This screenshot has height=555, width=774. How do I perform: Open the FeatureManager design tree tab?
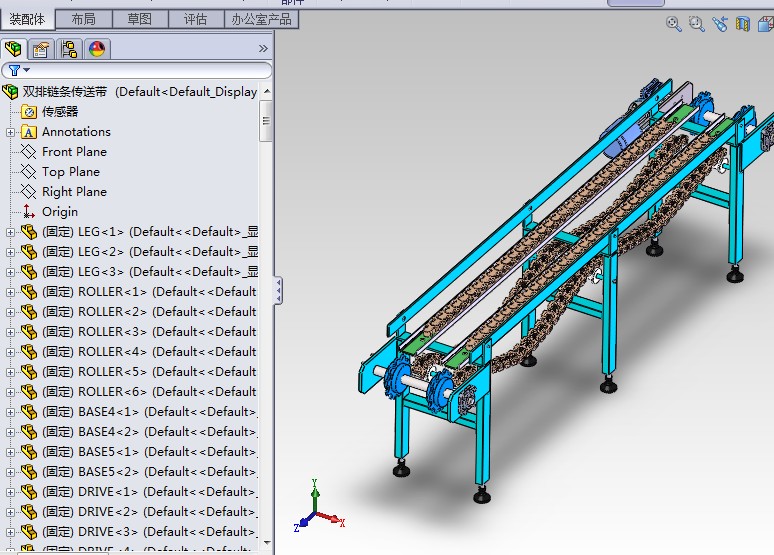pos(13,49)
